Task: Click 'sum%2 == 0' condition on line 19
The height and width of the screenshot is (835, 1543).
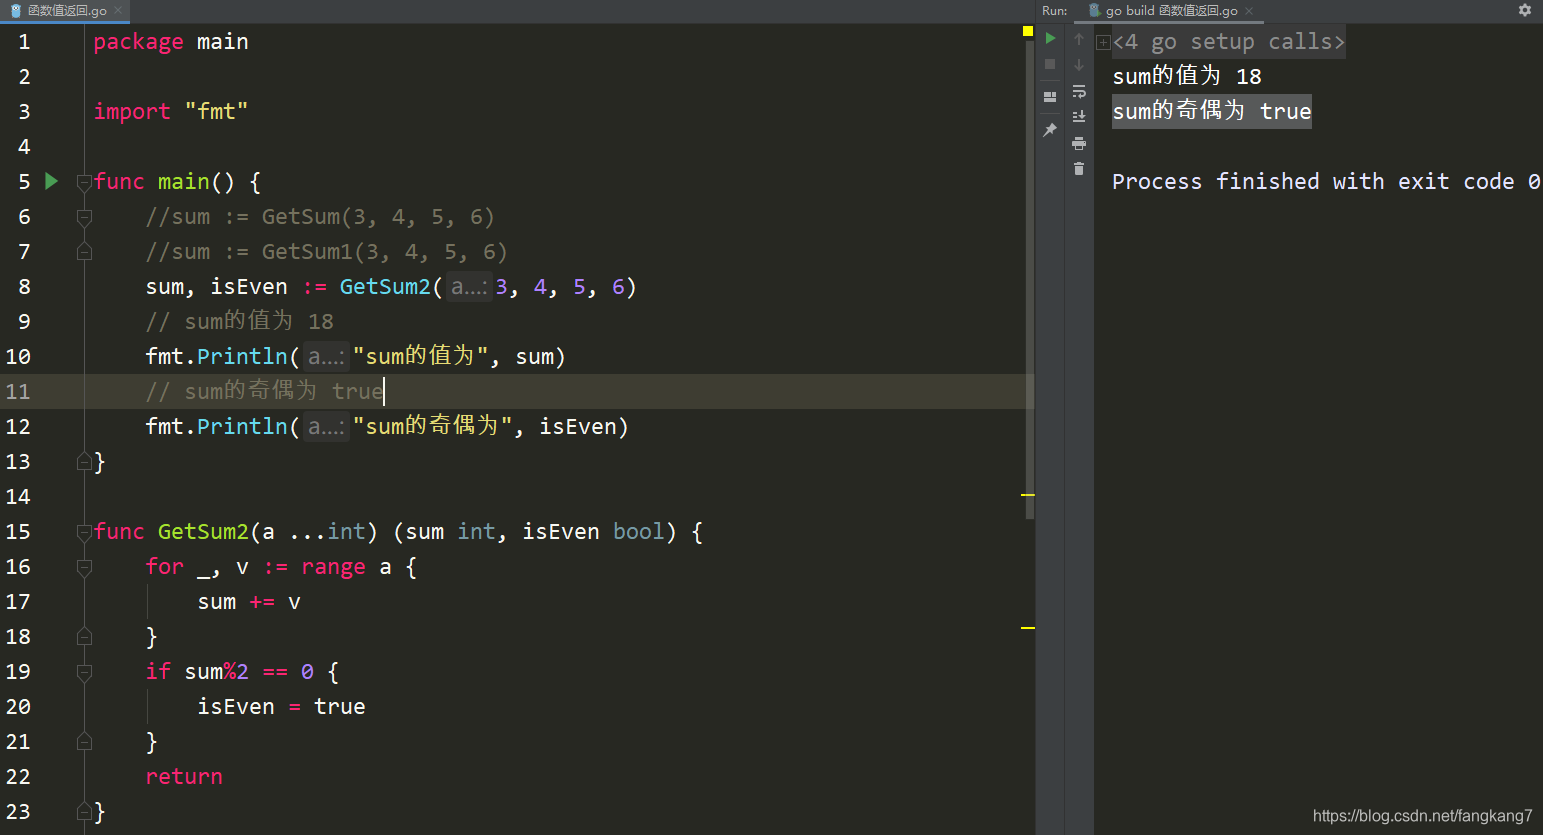Action: pyautogui.click(x=249, y=672)
